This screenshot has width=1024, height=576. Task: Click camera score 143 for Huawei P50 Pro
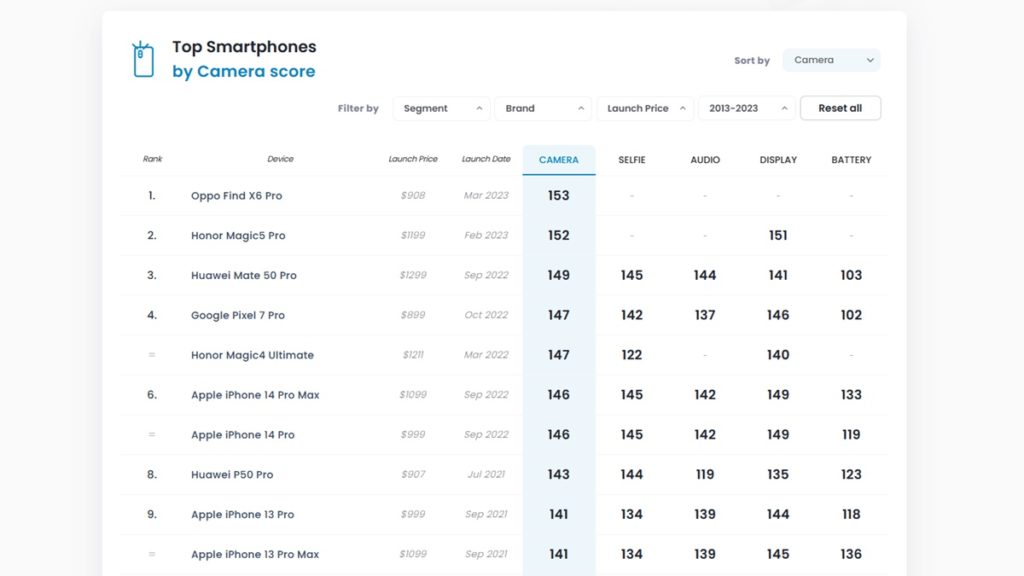click(x=558, y=474)
